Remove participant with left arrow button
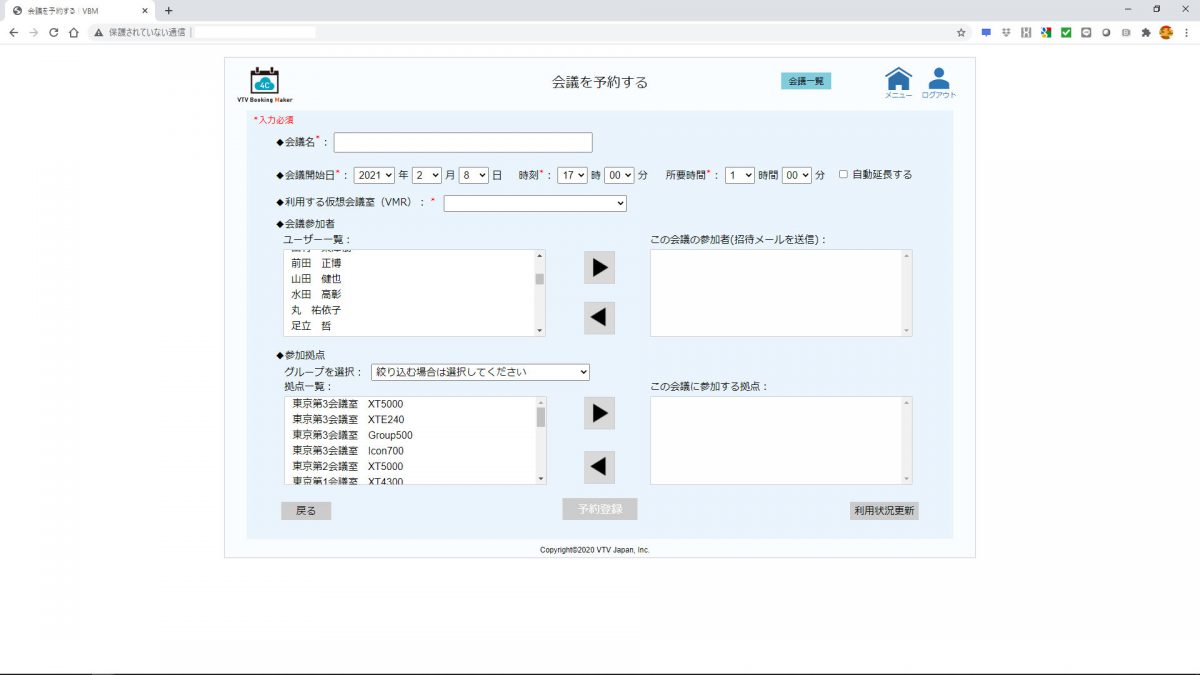 pyautogui.click(x=599, y=318)
